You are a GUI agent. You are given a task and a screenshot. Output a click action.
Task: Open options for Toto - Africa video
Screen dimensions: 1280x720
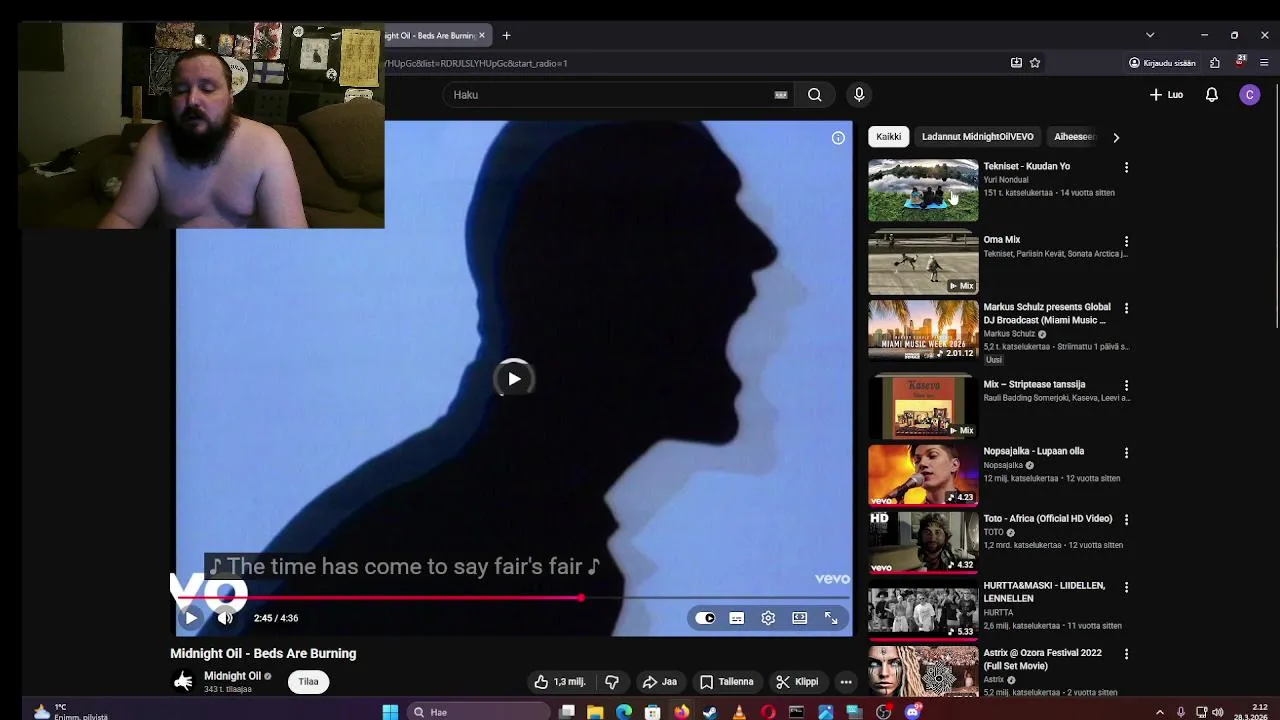1126,519
